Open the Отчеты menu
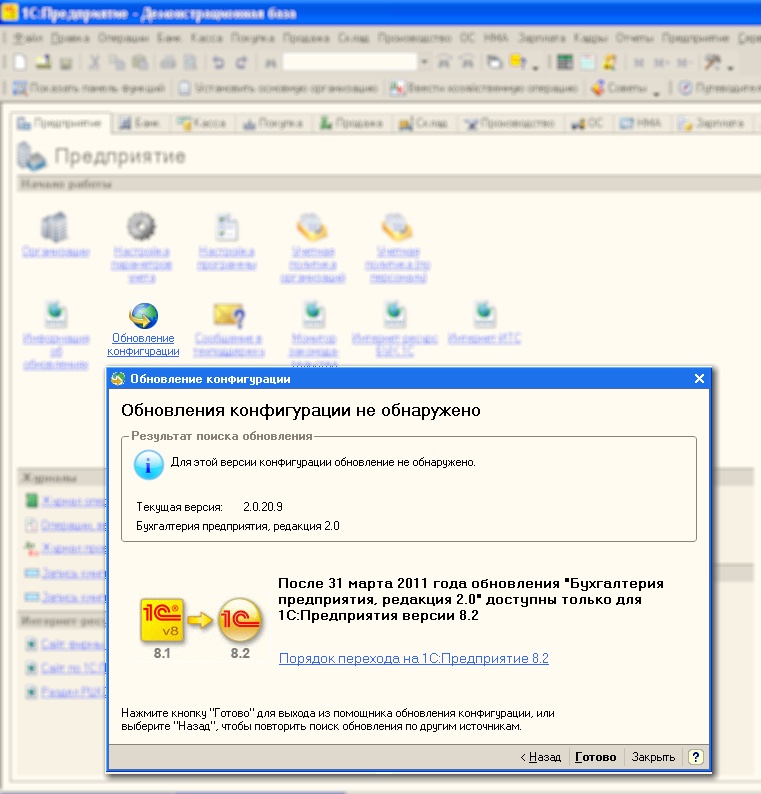This screenshot has height=794, width=761. [x=634, y=38]
